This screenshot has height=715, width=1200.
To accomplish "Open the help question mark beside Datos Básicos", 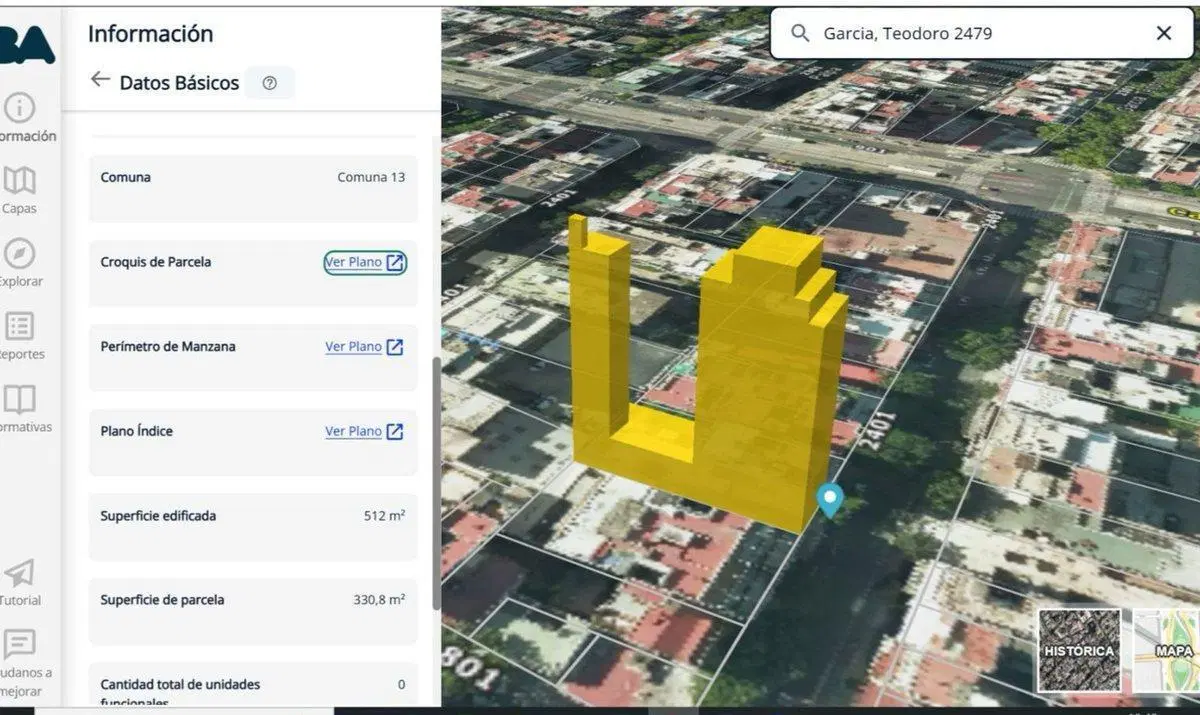I will 269,83.
